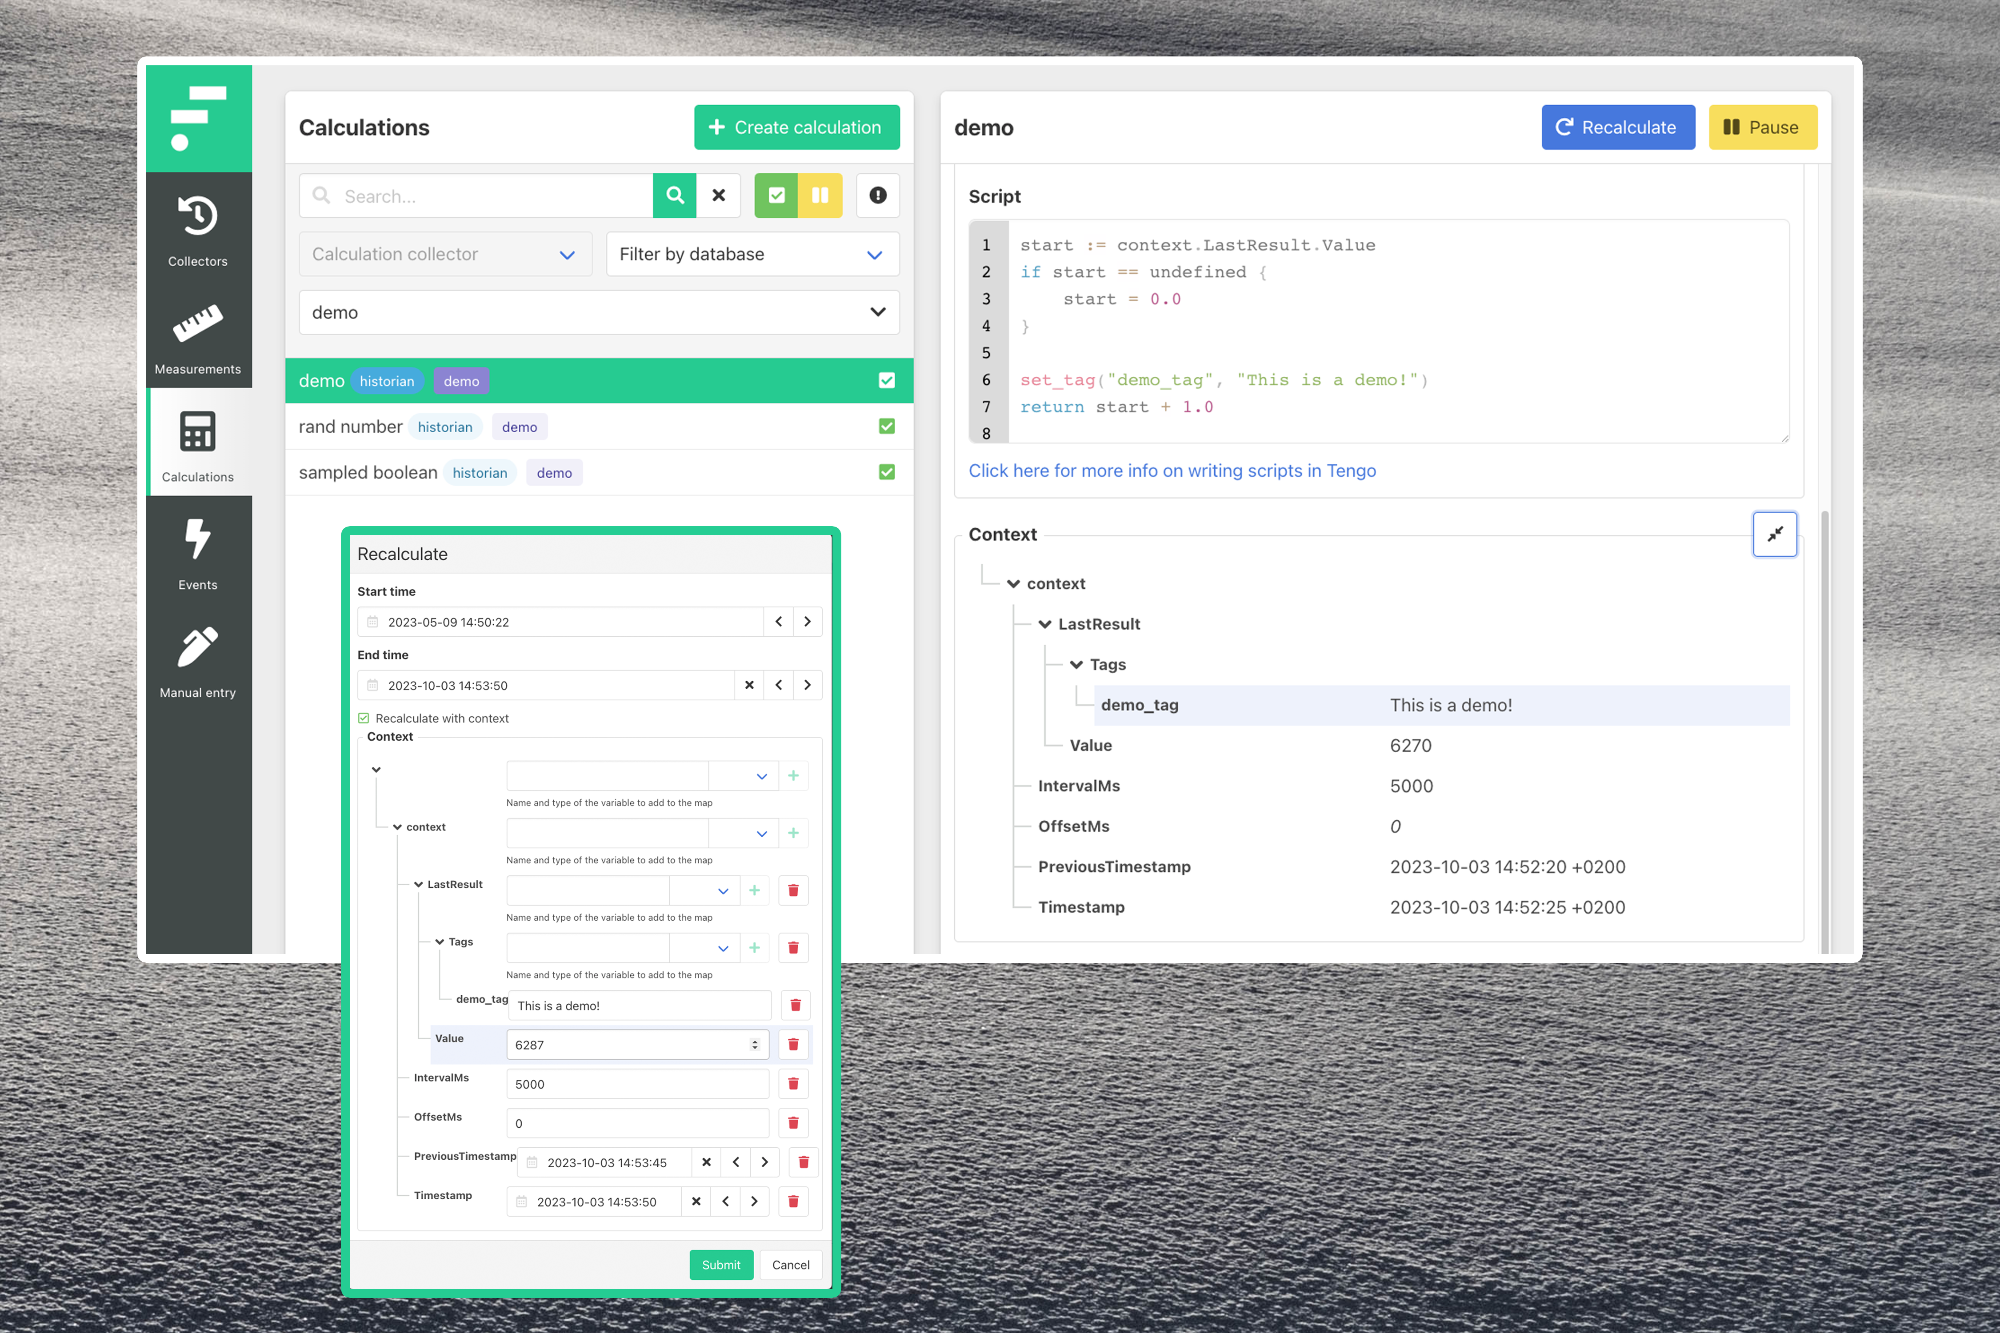Clear the search with the X button
This screenshot has width=2000, height=1333.
719,195
